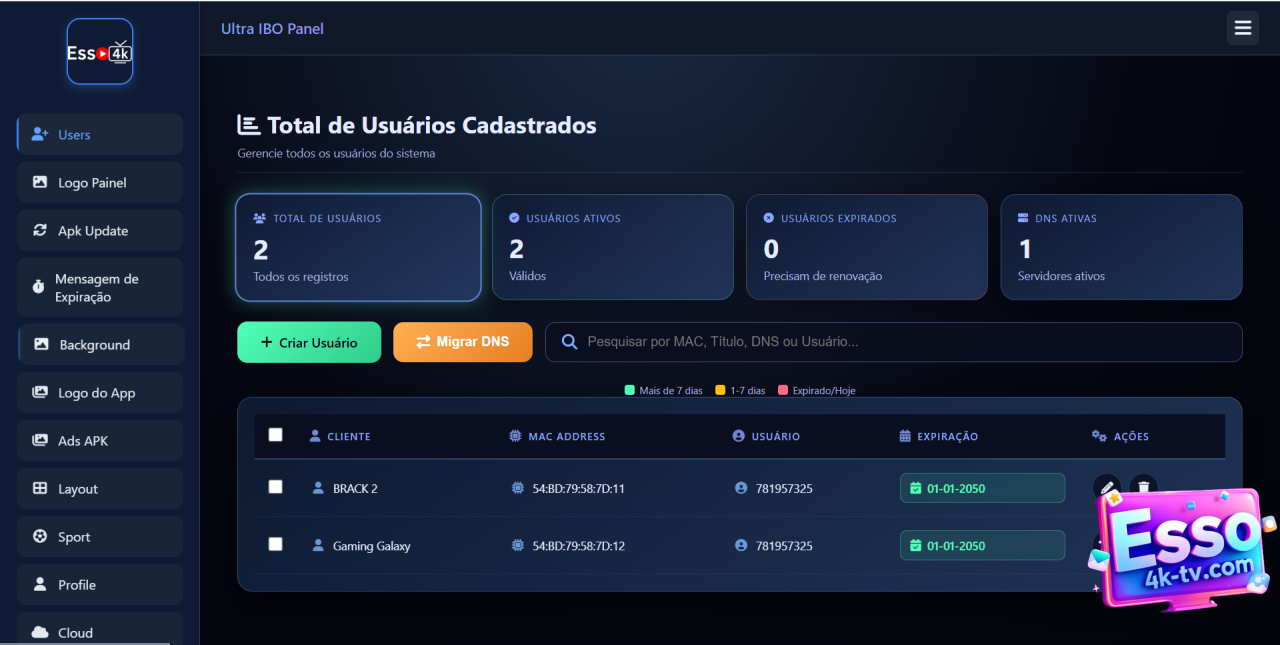Click the search field for MAC or user
Viewport: 1280px width, 645px height.
tap(900, 342)
